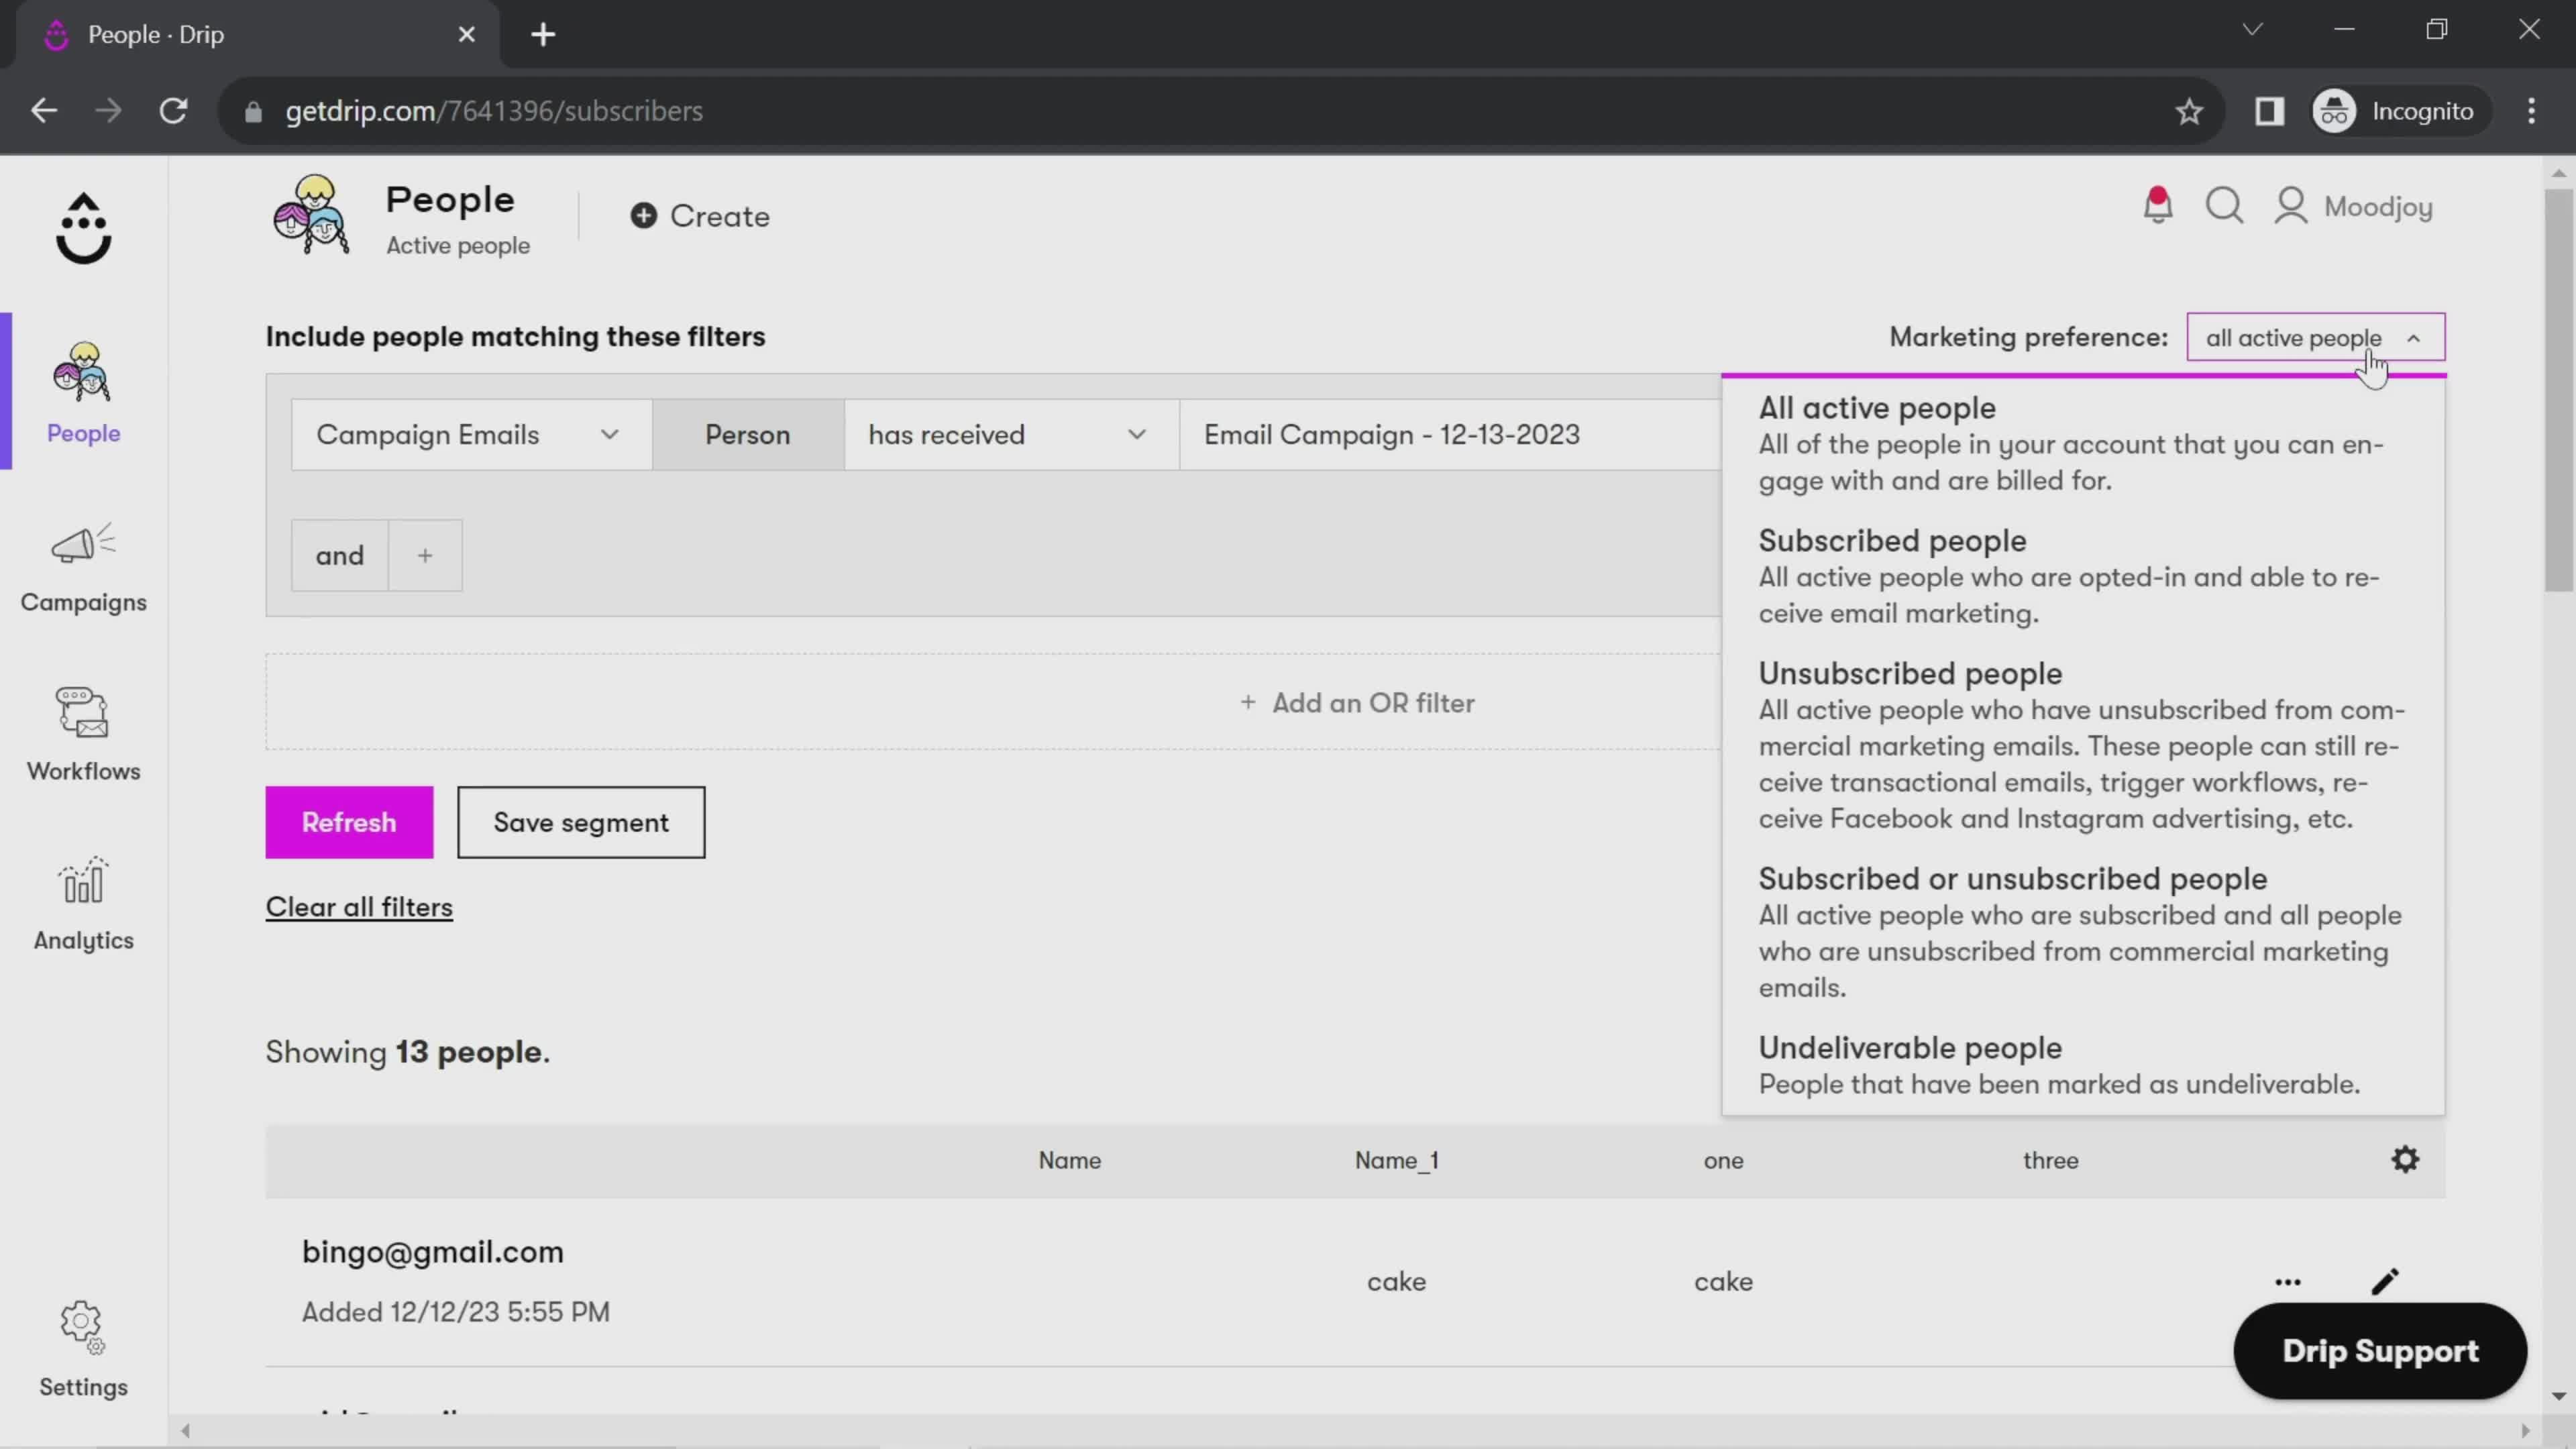Open the Drip smiley home logo
The image size is (2576, 1449).
[83, 228]
